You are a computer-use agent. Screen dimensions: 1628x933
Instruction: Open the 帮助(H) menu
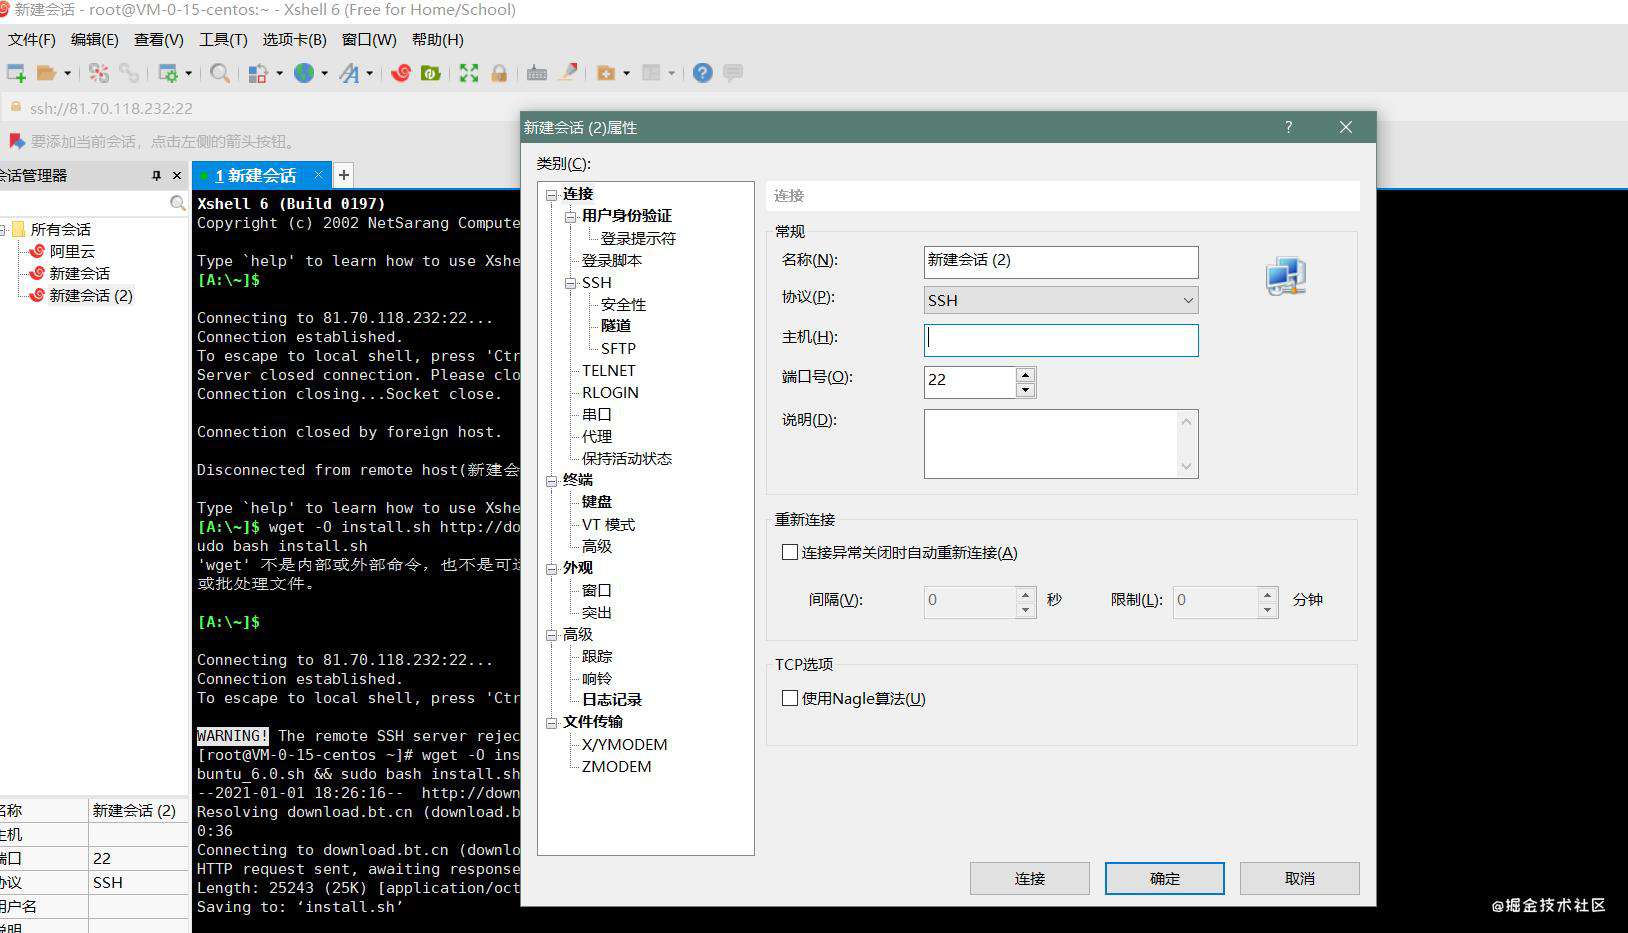point(438,39)
